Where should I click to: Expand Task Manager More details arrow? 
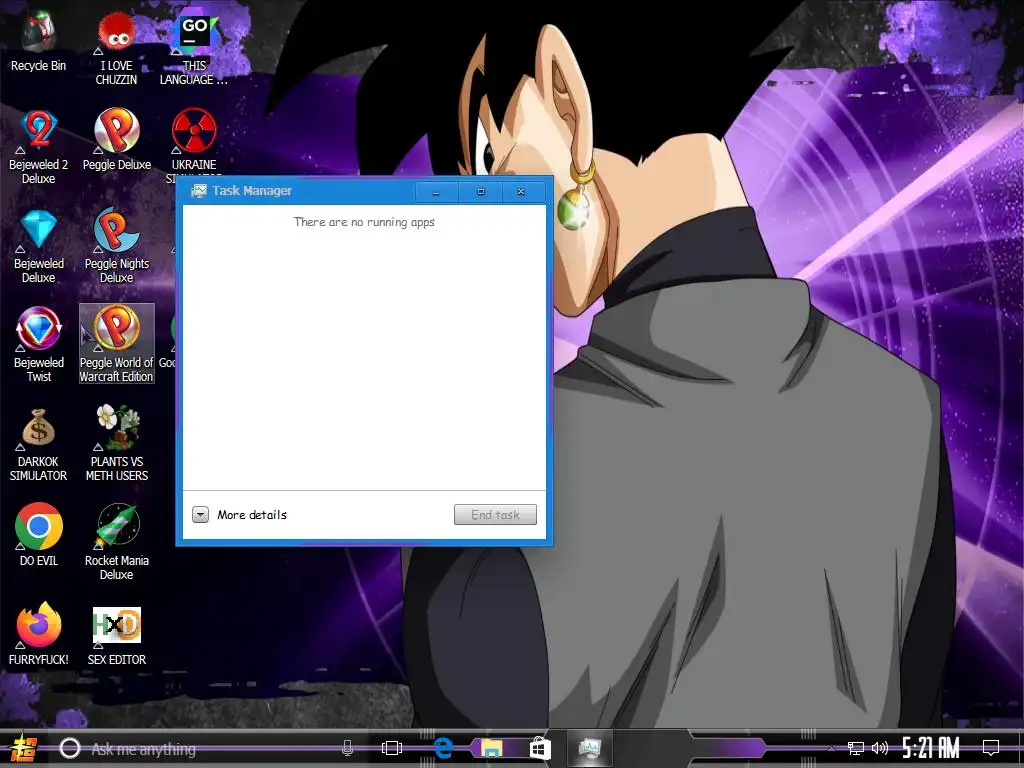(200, 515)
